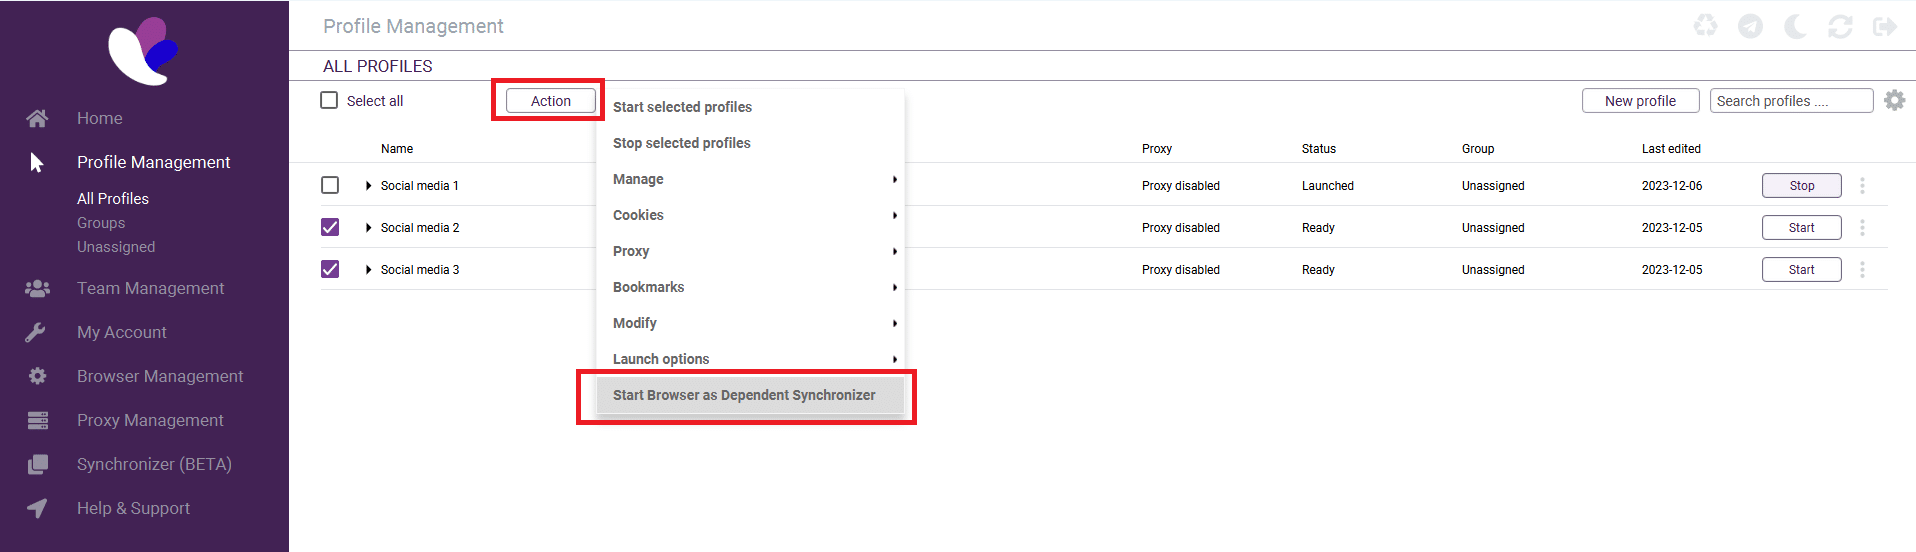
Task: Uncheck the Social media 2 checkbox
Action: click(330, 228)
